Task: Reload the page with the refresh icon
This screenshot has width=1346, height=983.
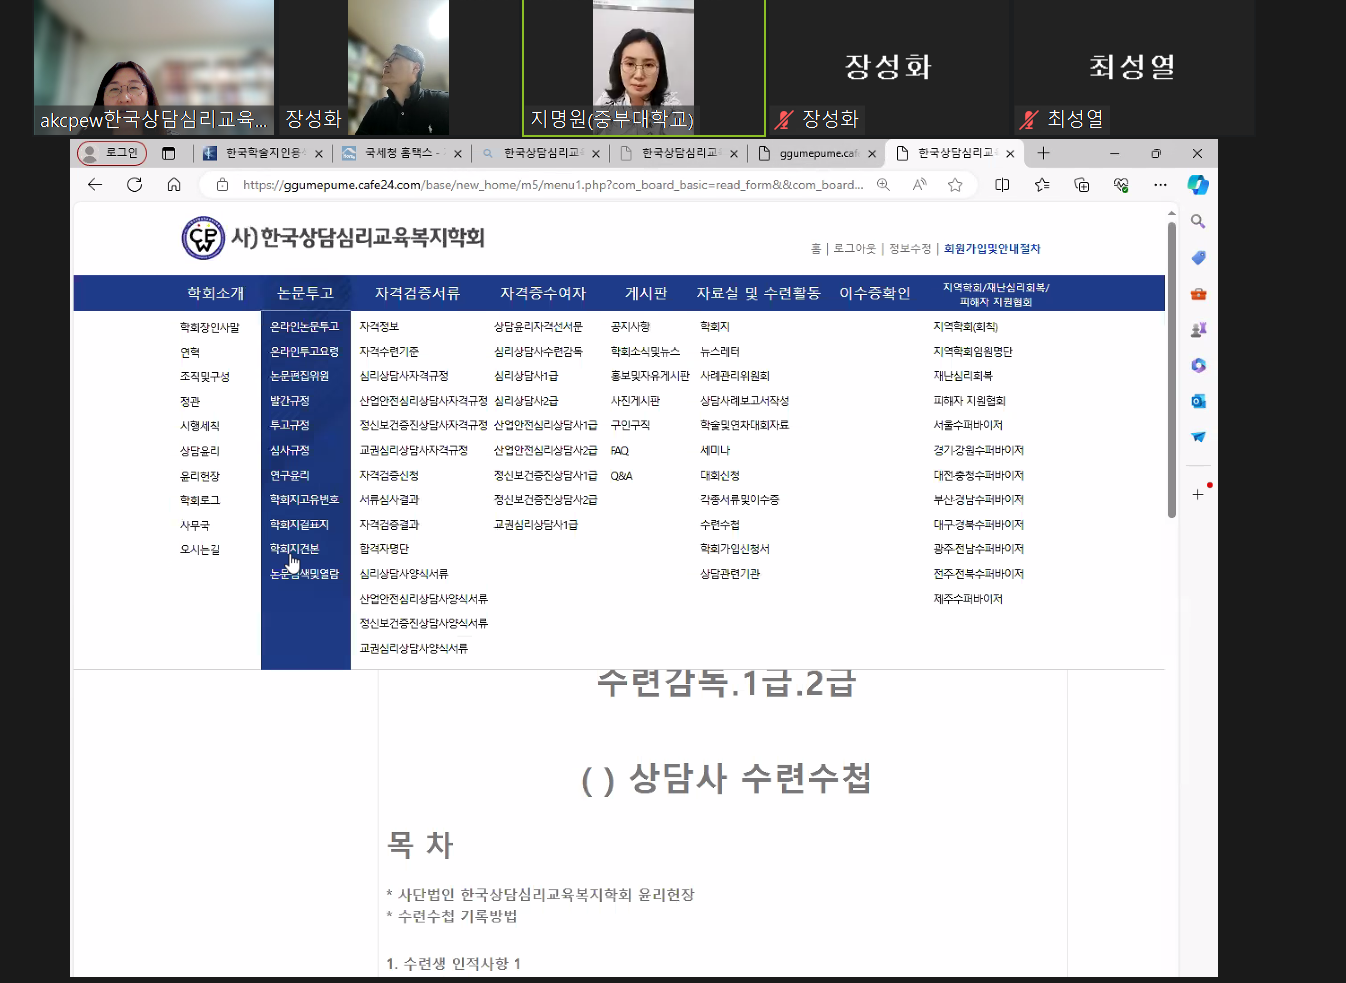Action: (x=134, y=184)
